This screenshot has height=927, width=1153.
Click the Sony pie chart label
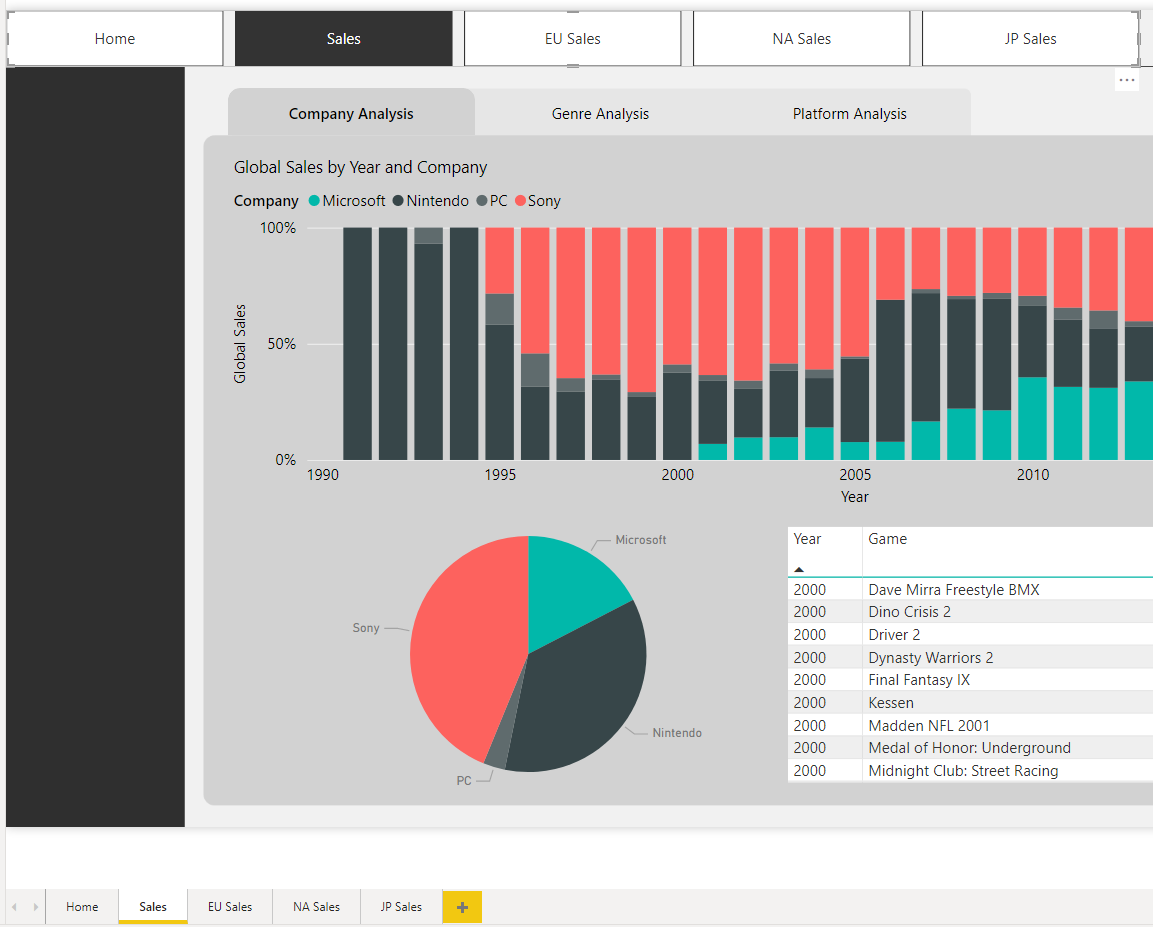coord(365,628)
